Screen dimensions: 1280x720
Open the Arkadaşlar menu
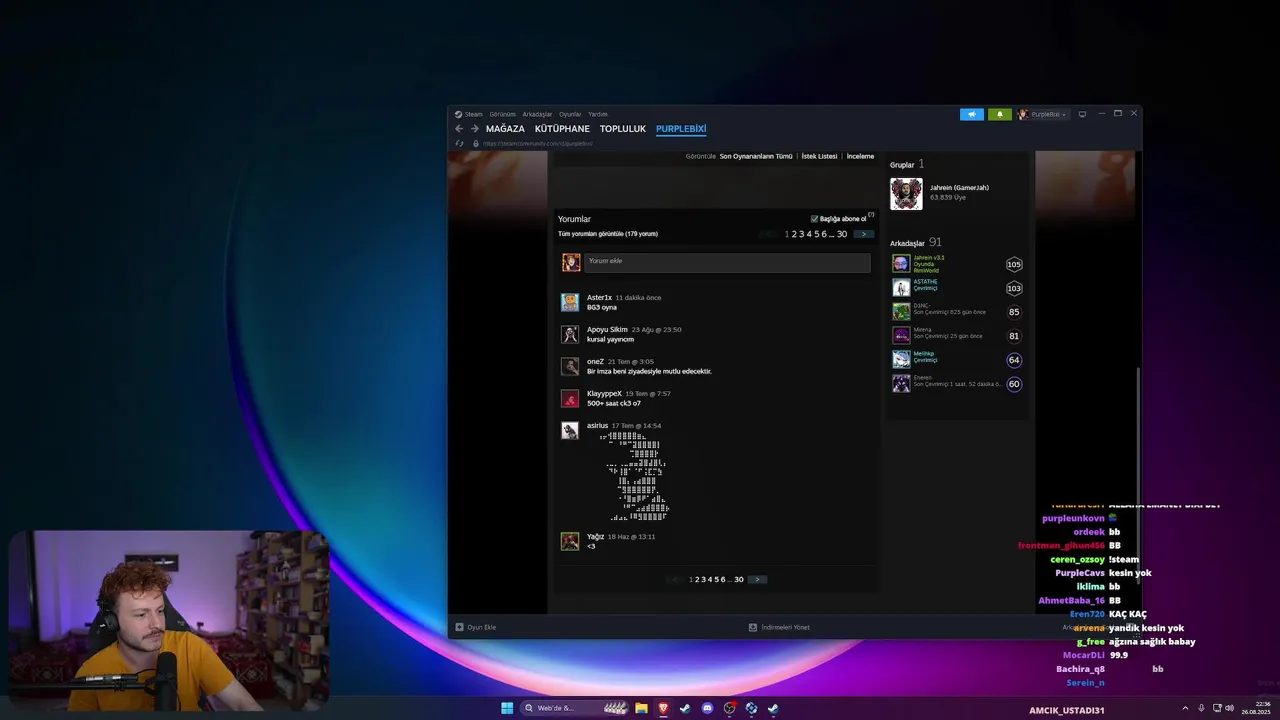coord(537,114)
